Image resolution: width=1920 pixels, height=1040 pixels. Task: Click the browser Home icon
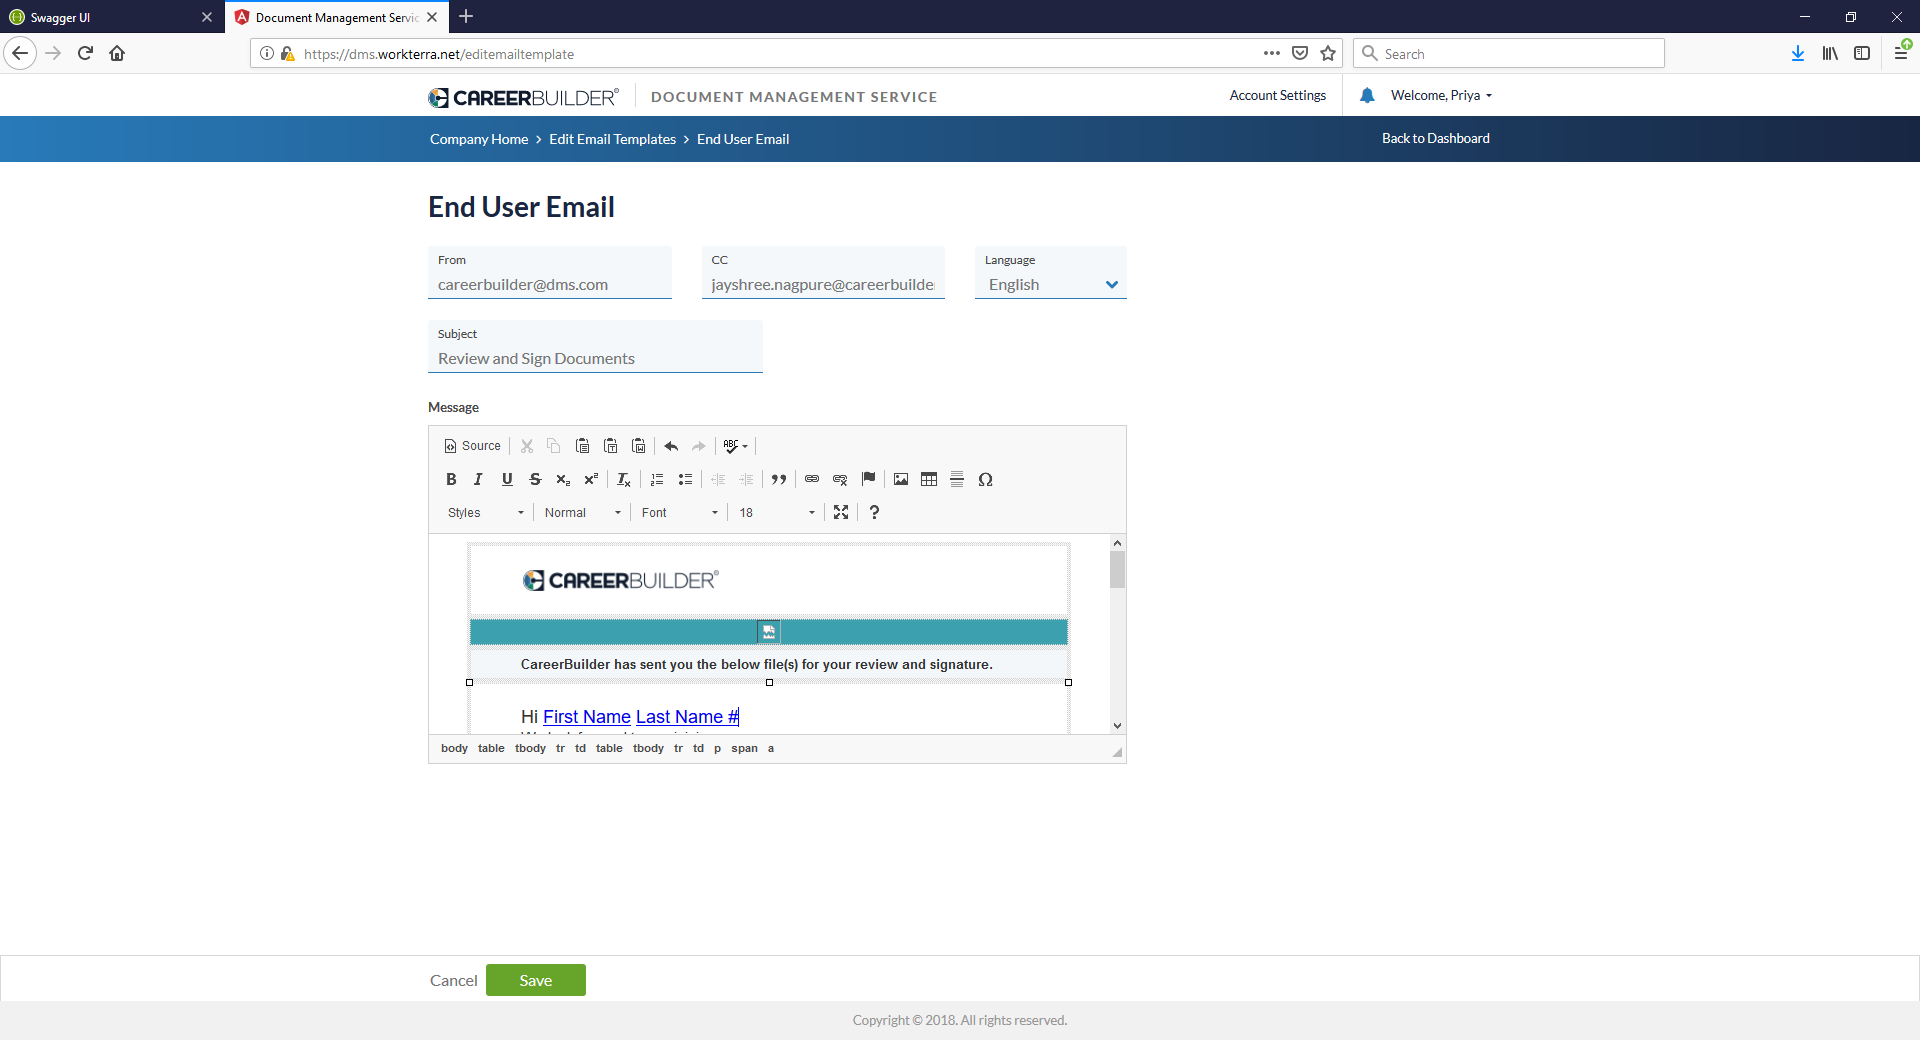click(x=117, y=53)
